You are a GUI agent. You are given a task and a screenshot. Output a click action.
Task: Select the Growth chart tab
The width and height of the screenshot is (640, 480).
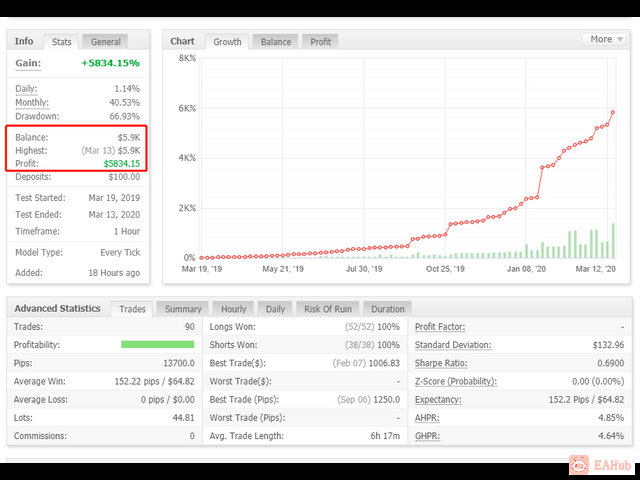(x=227, y=42)
